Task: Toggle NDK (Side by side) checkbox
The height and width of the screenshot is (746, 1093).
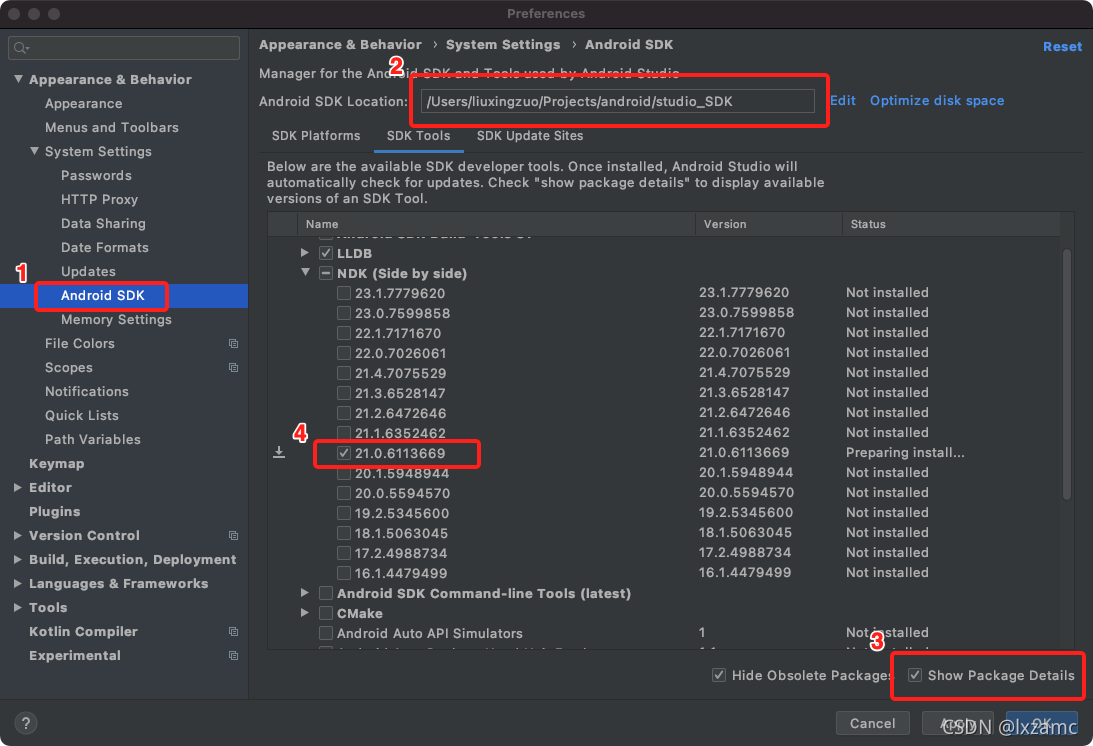Action: tap(326, 273)
